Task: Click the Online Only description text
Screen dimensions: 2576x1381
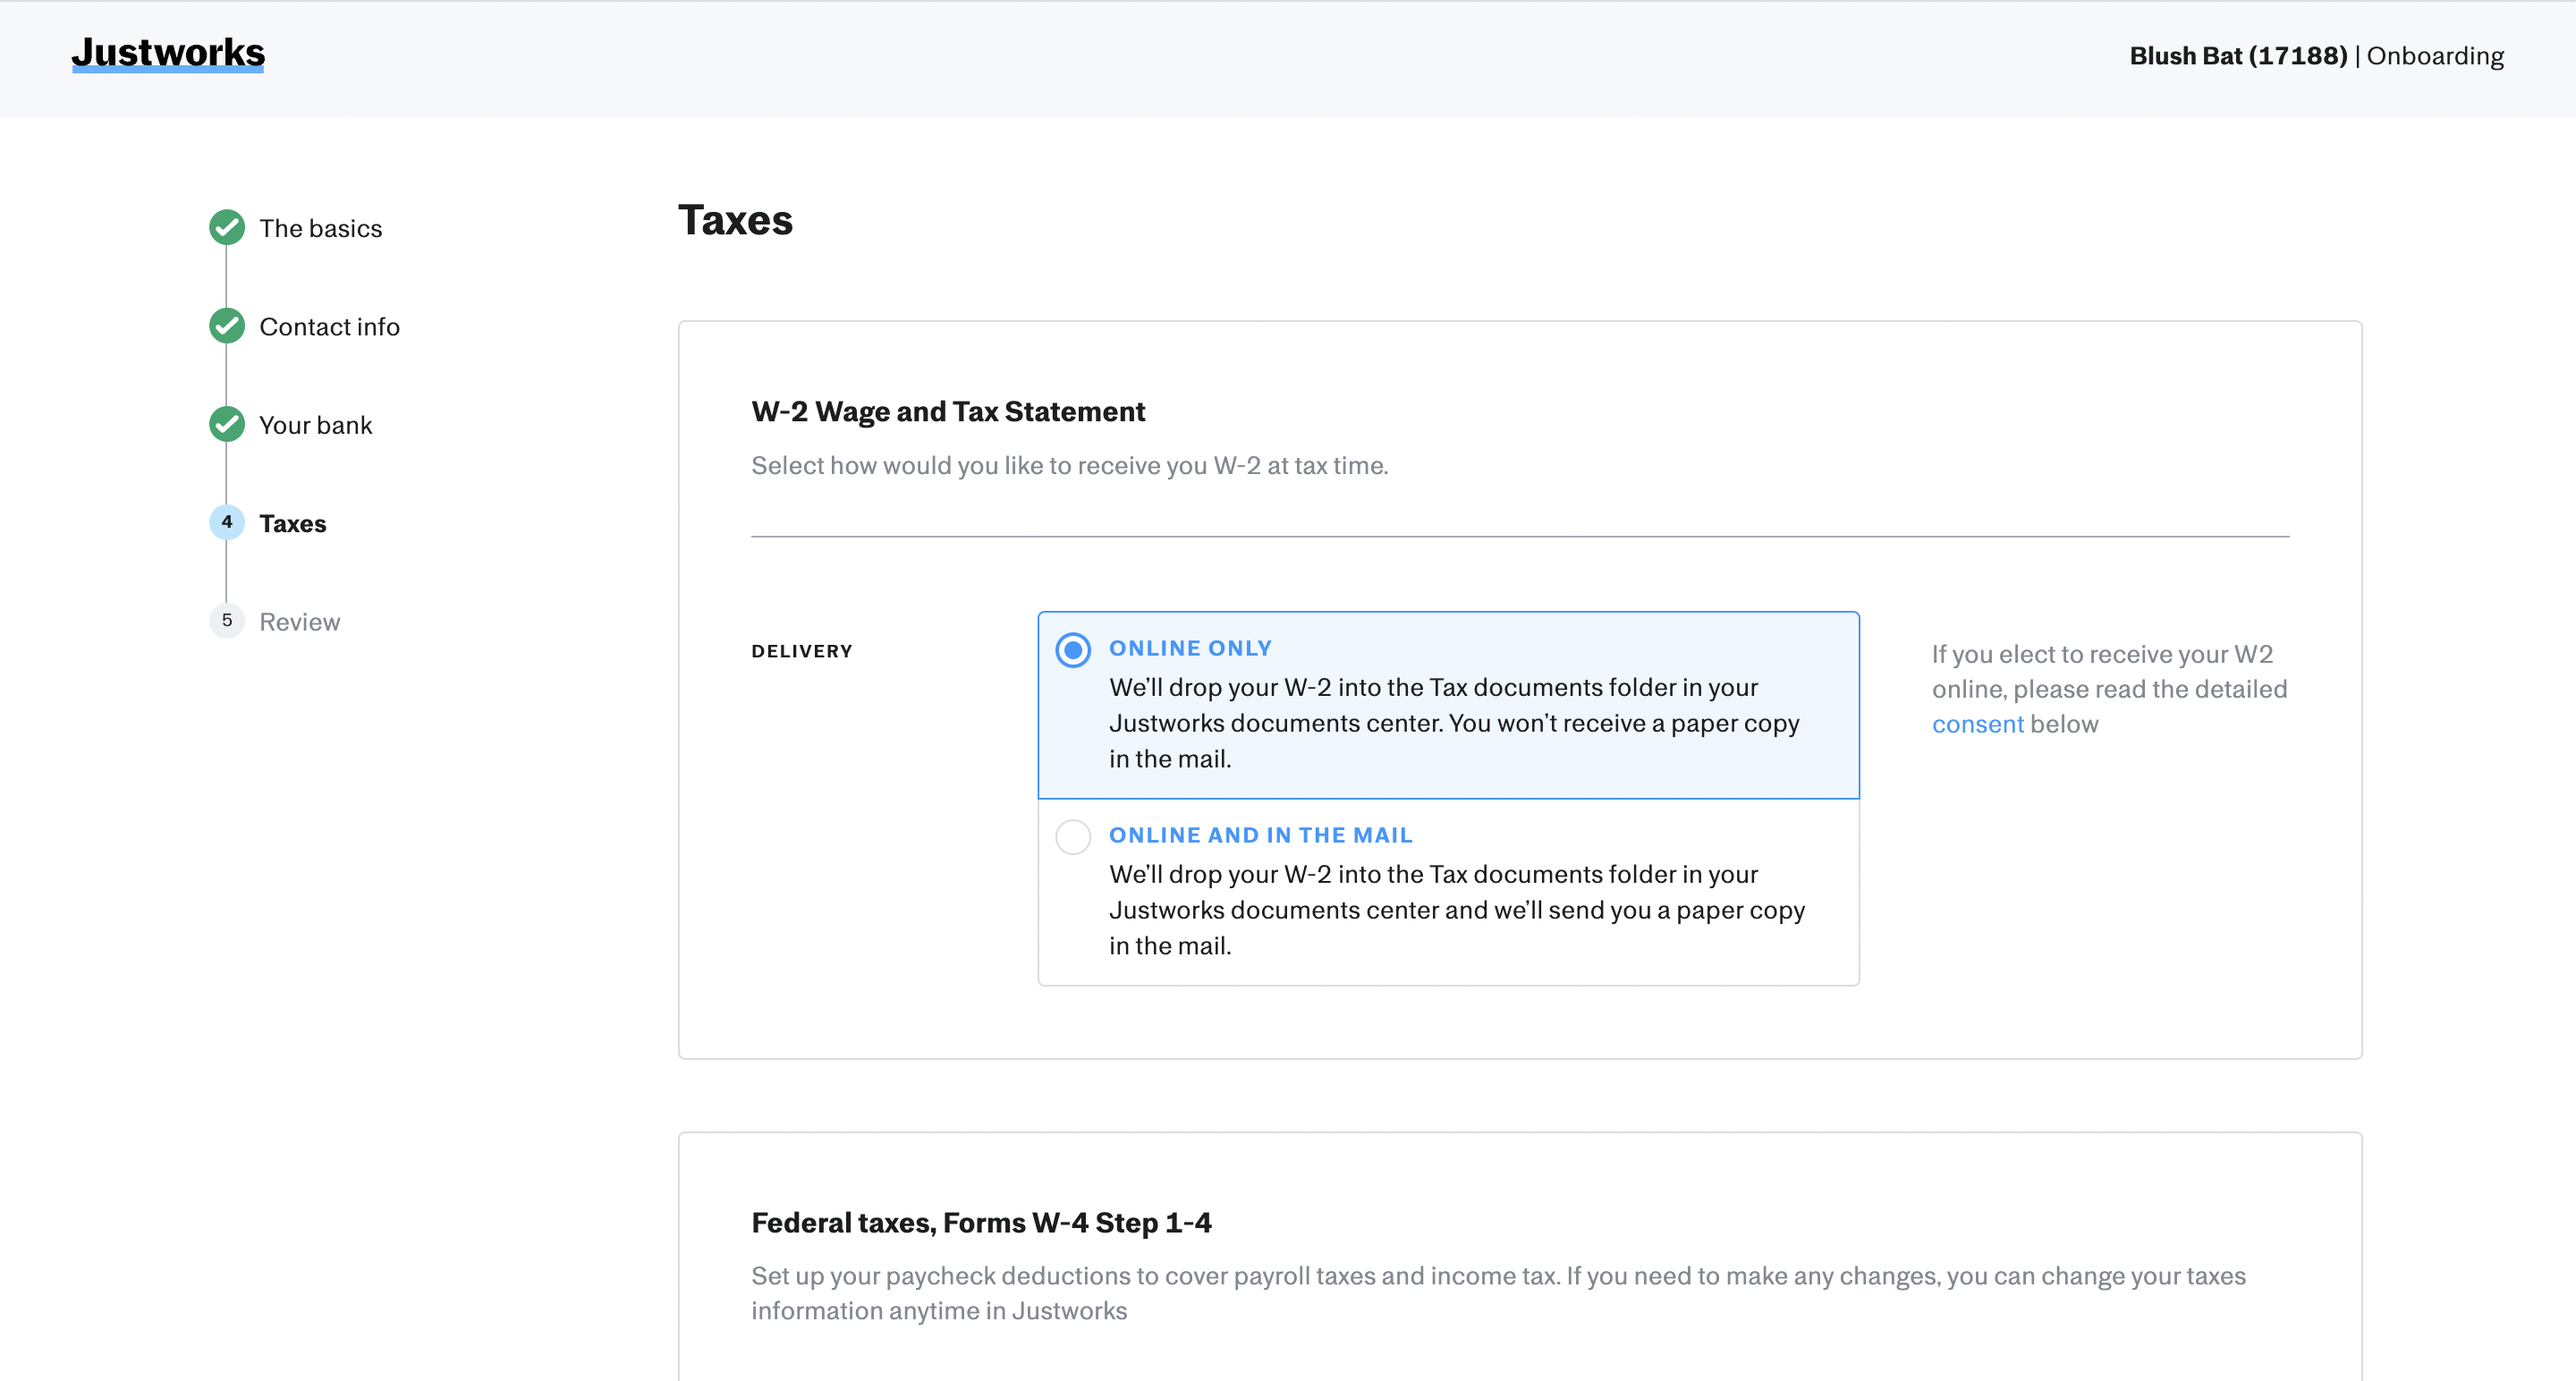Action: (1453, 723)
